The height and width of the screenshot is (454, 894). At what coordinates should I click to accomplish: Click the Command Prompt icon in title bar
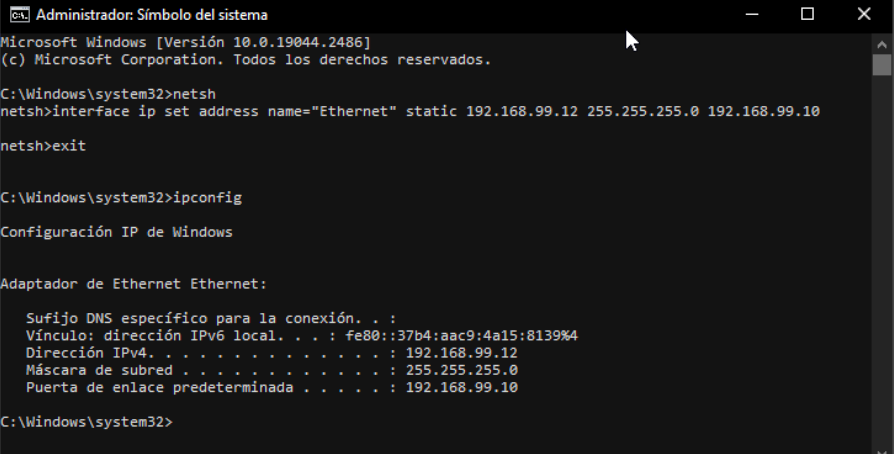[17, 15]
